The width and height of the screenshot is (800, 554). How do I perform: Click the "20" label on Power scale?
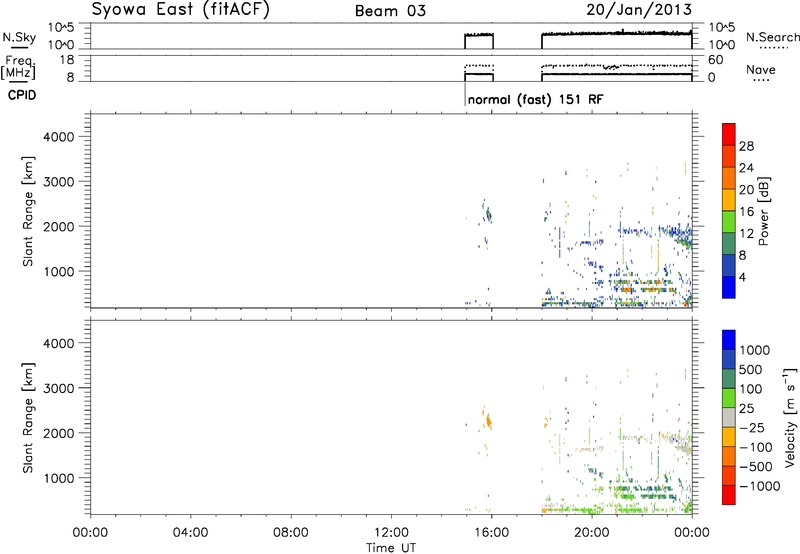pyautogui.click(x=746, y=190)
